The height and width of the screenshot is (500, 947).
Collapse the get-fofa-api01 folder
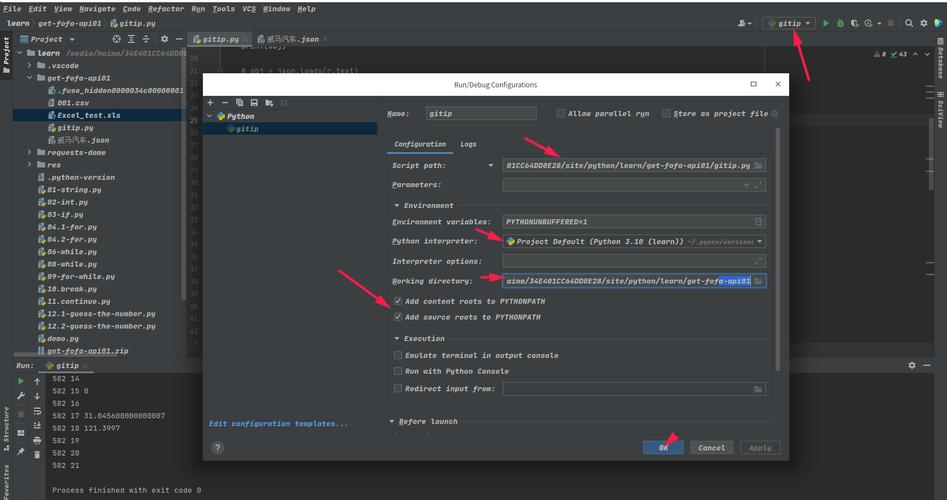tap(30, 78)
